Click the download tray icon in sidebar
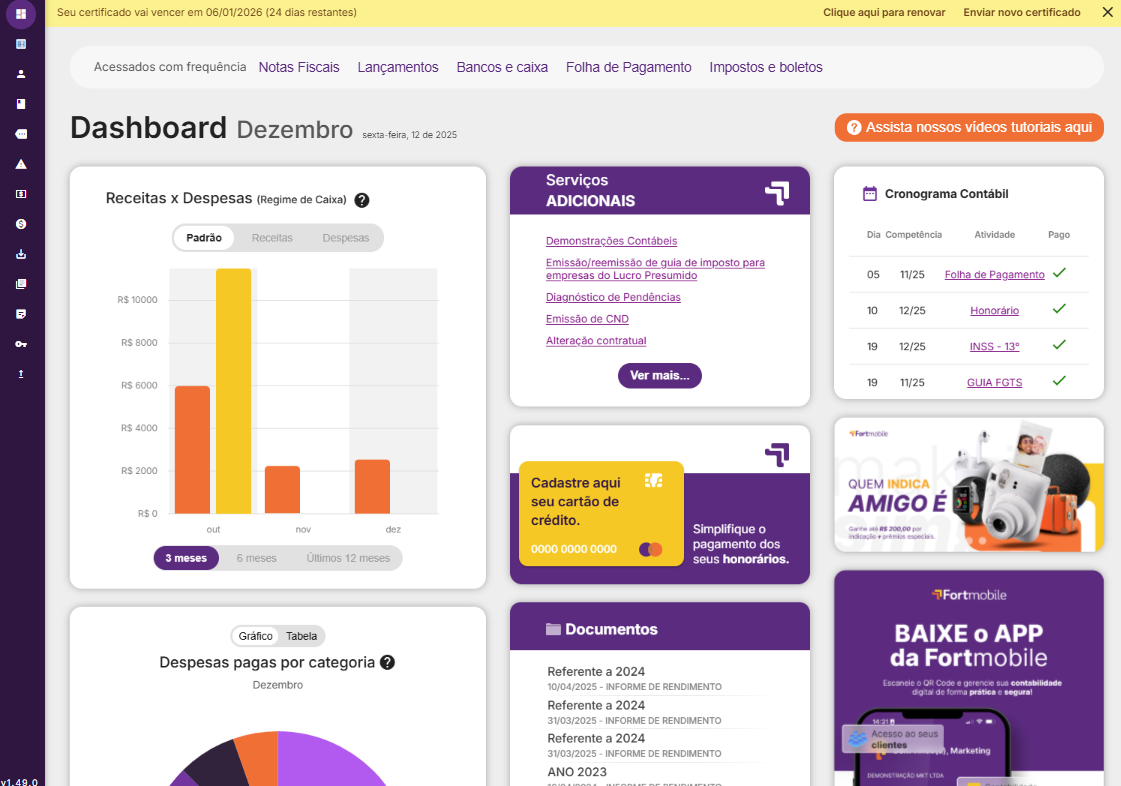 pyautogui.click(x=21, y=254)
